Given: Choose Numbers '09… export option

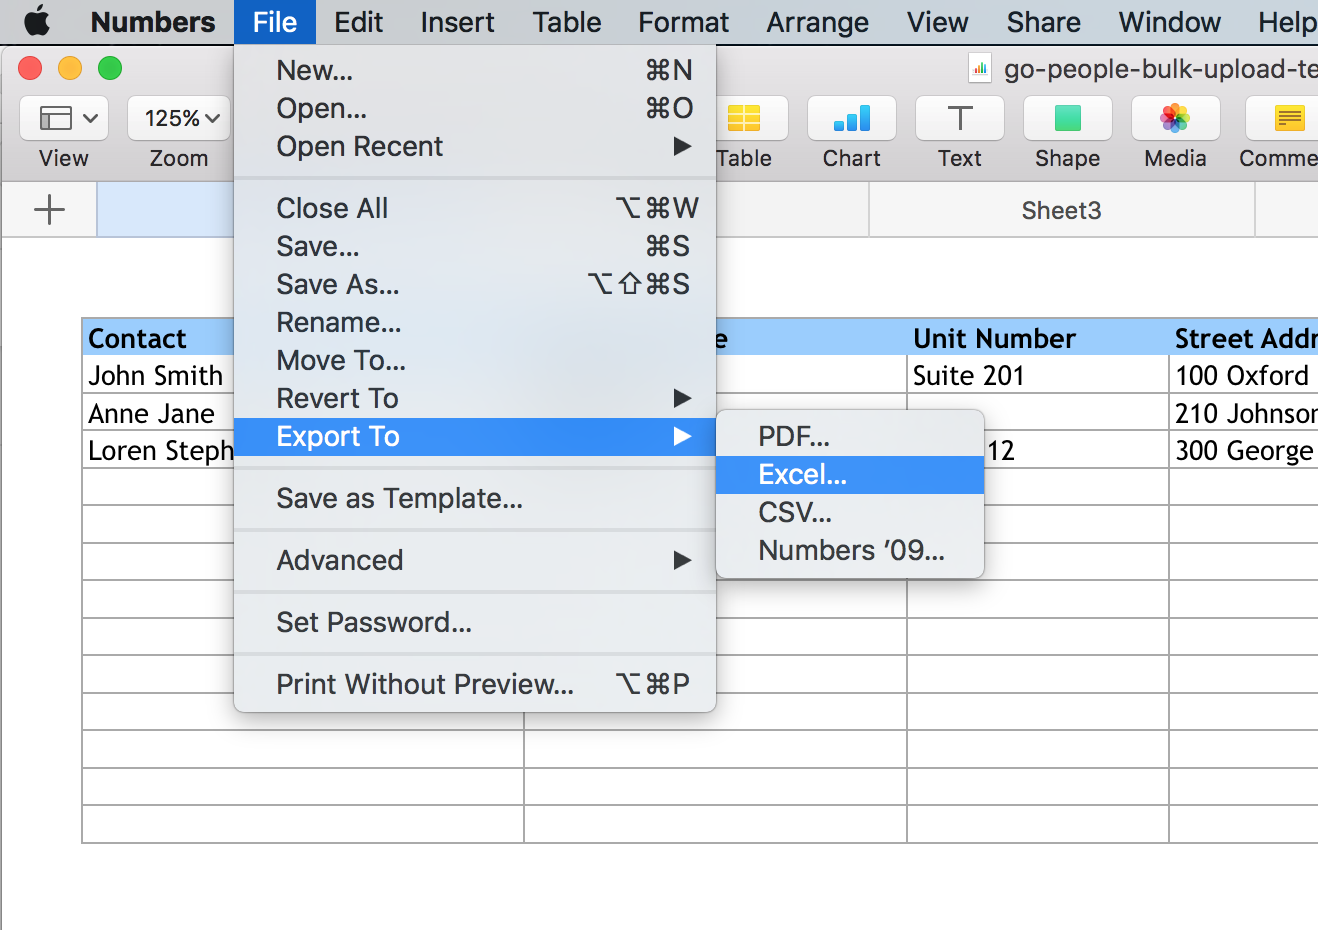Looking at the screenshot, I should tap(850, 551).
